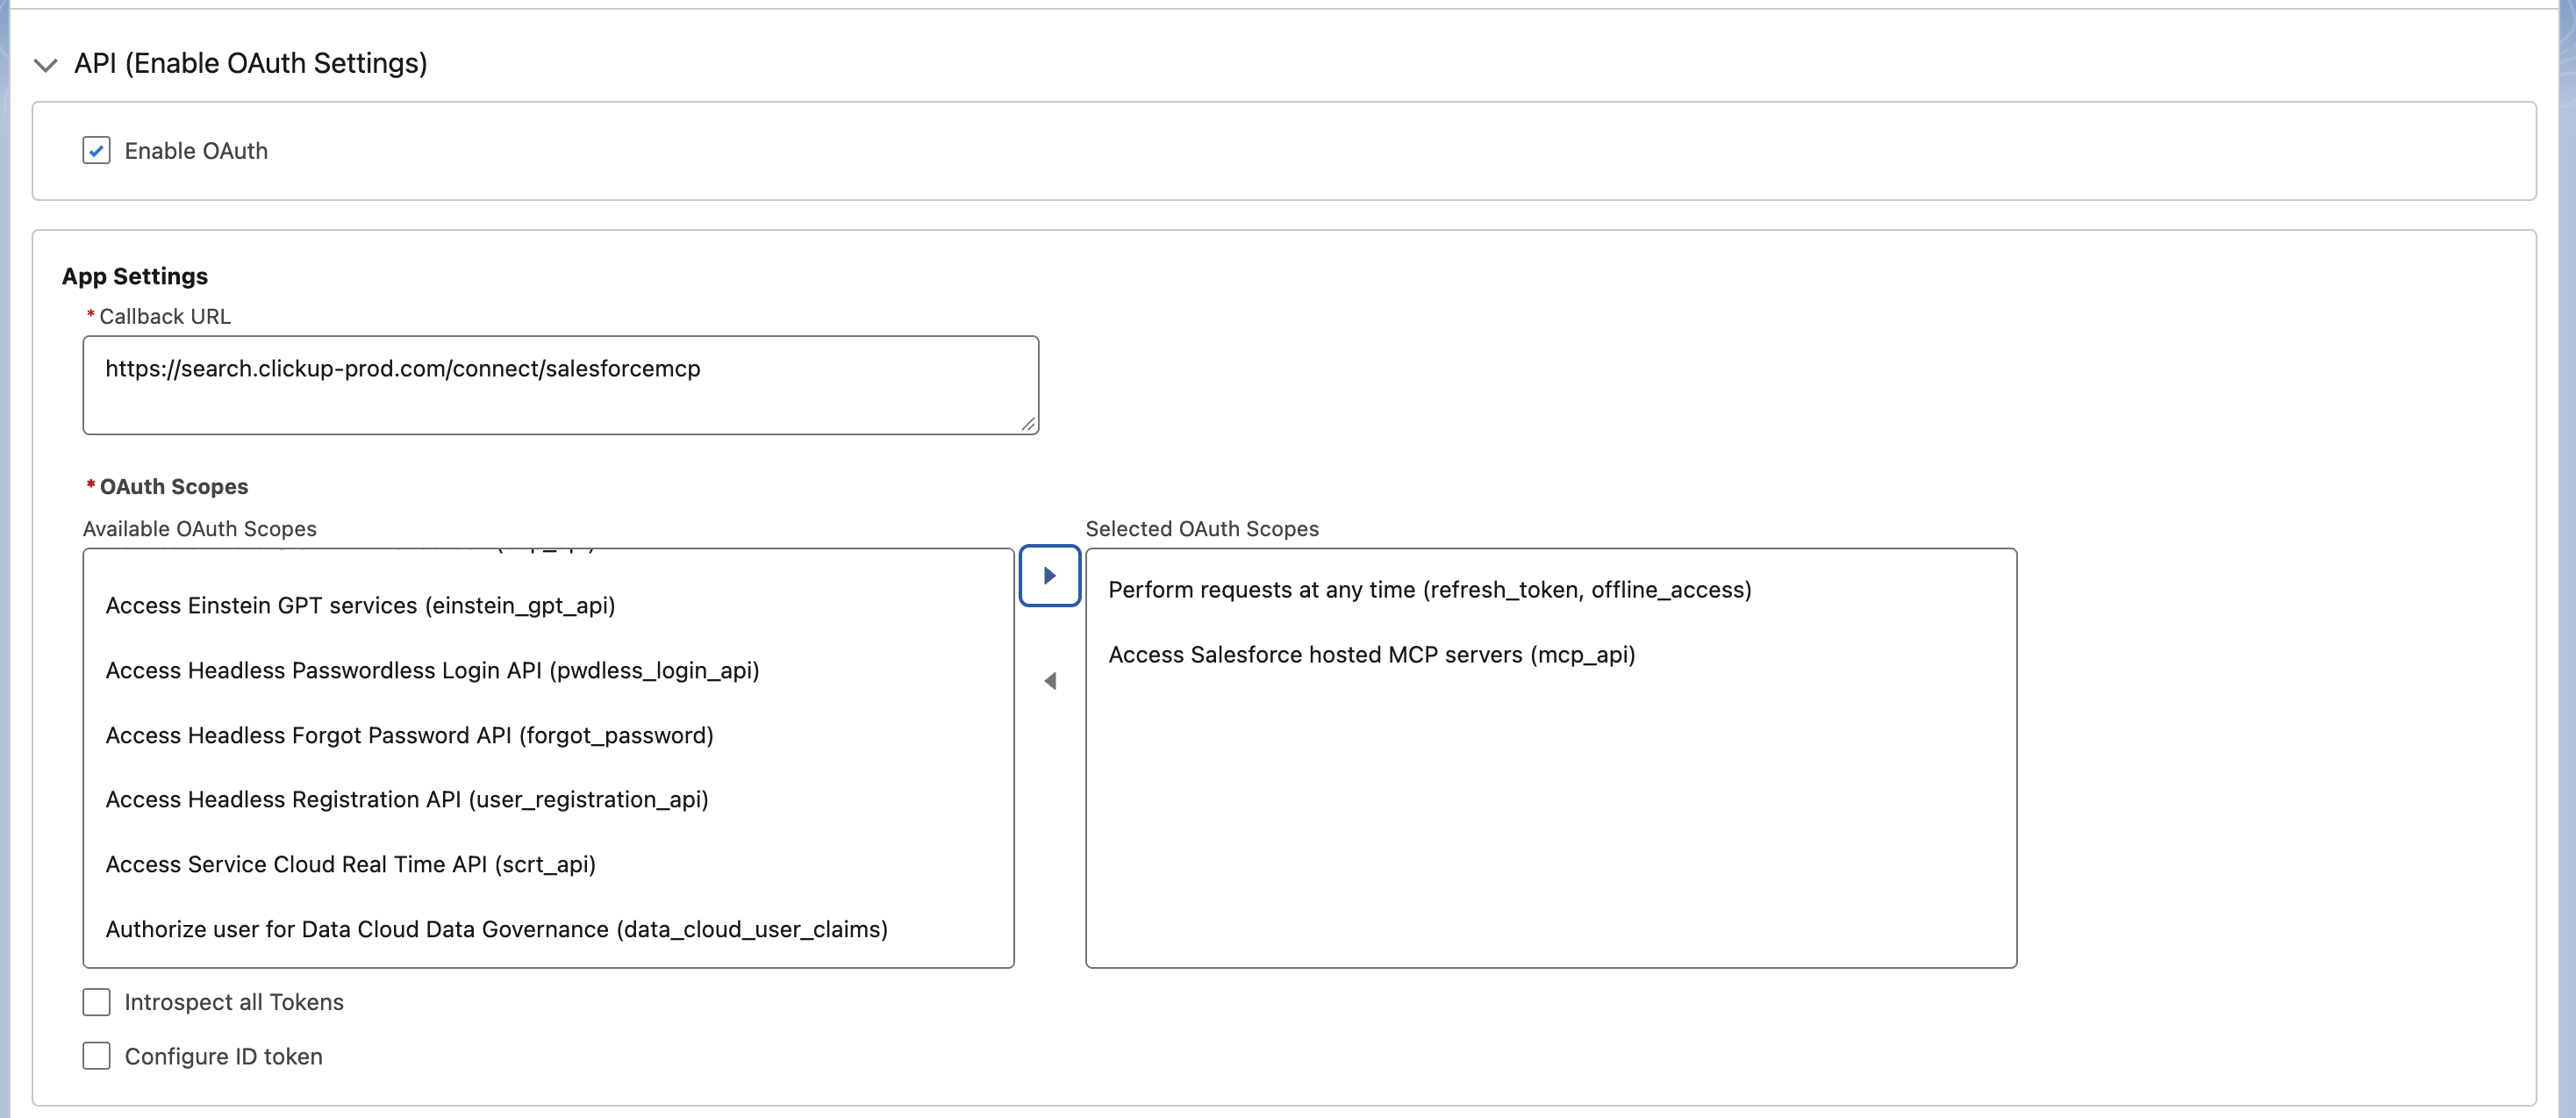Select Access Headless Registration API scope
Viewport: 2576px width, 1118px height.
406,799
